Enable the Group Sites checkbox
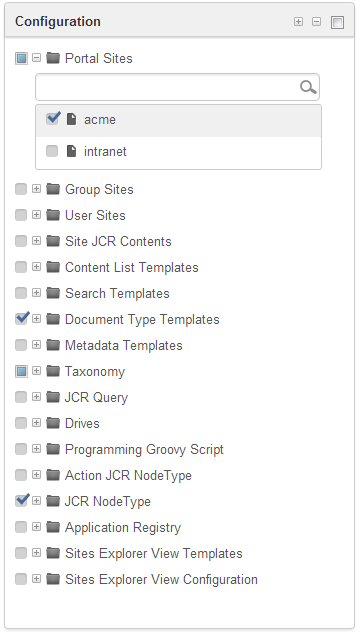 tap(21, 189)
